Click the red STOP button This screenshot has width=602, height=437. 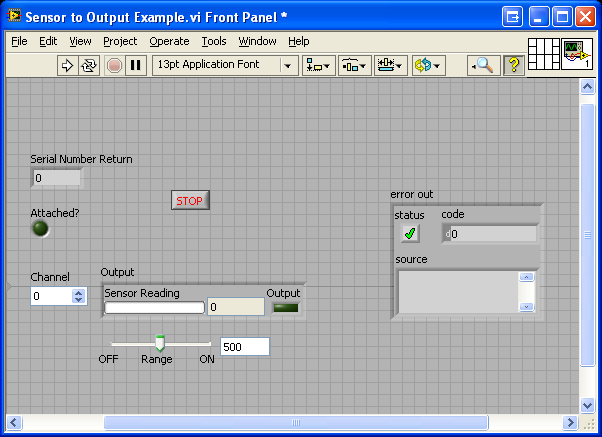(190, 200)
